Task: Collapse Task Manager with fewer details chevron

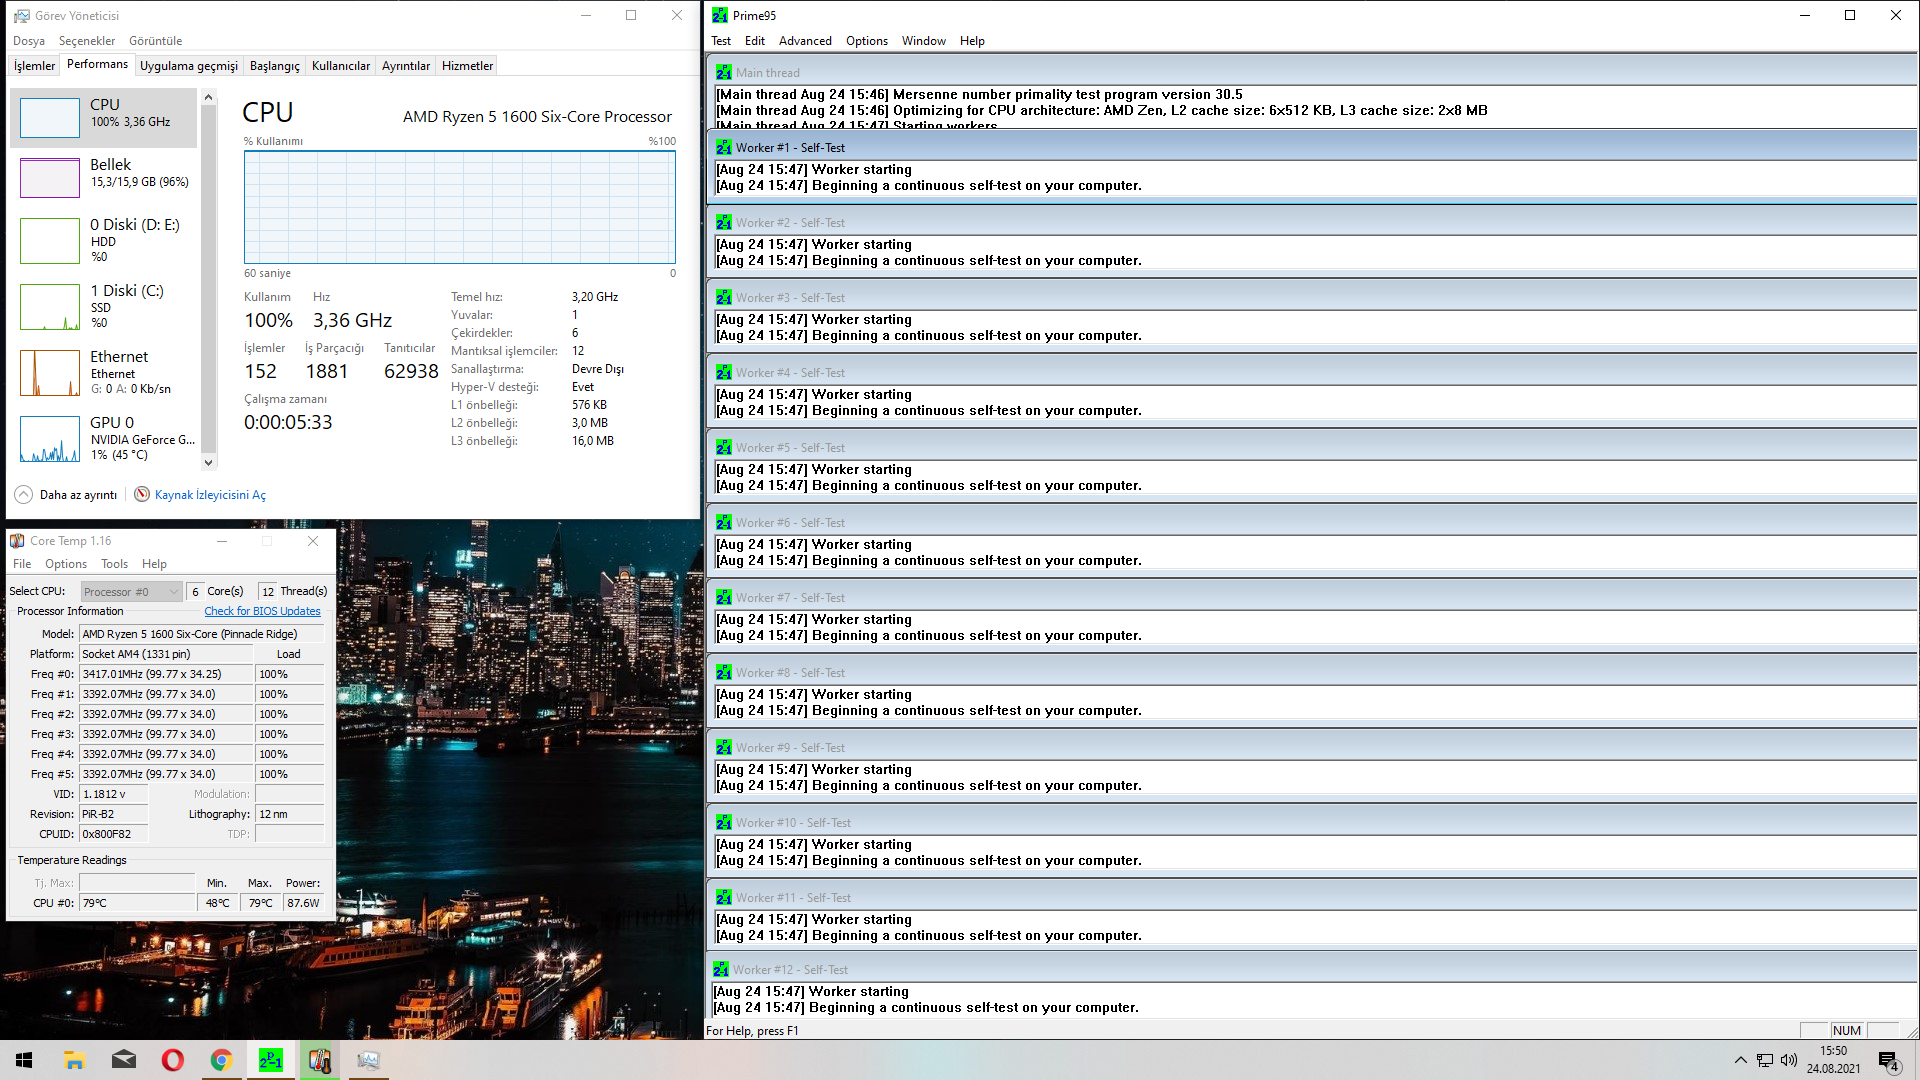Action: (23, 494)
